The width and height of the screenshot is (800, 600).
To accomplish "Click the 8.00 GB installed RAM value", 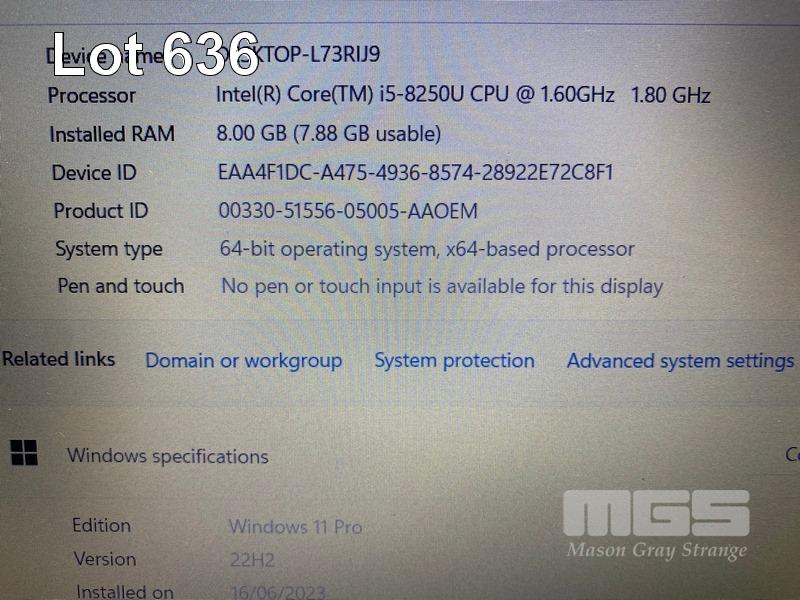I will click(329, 133).
